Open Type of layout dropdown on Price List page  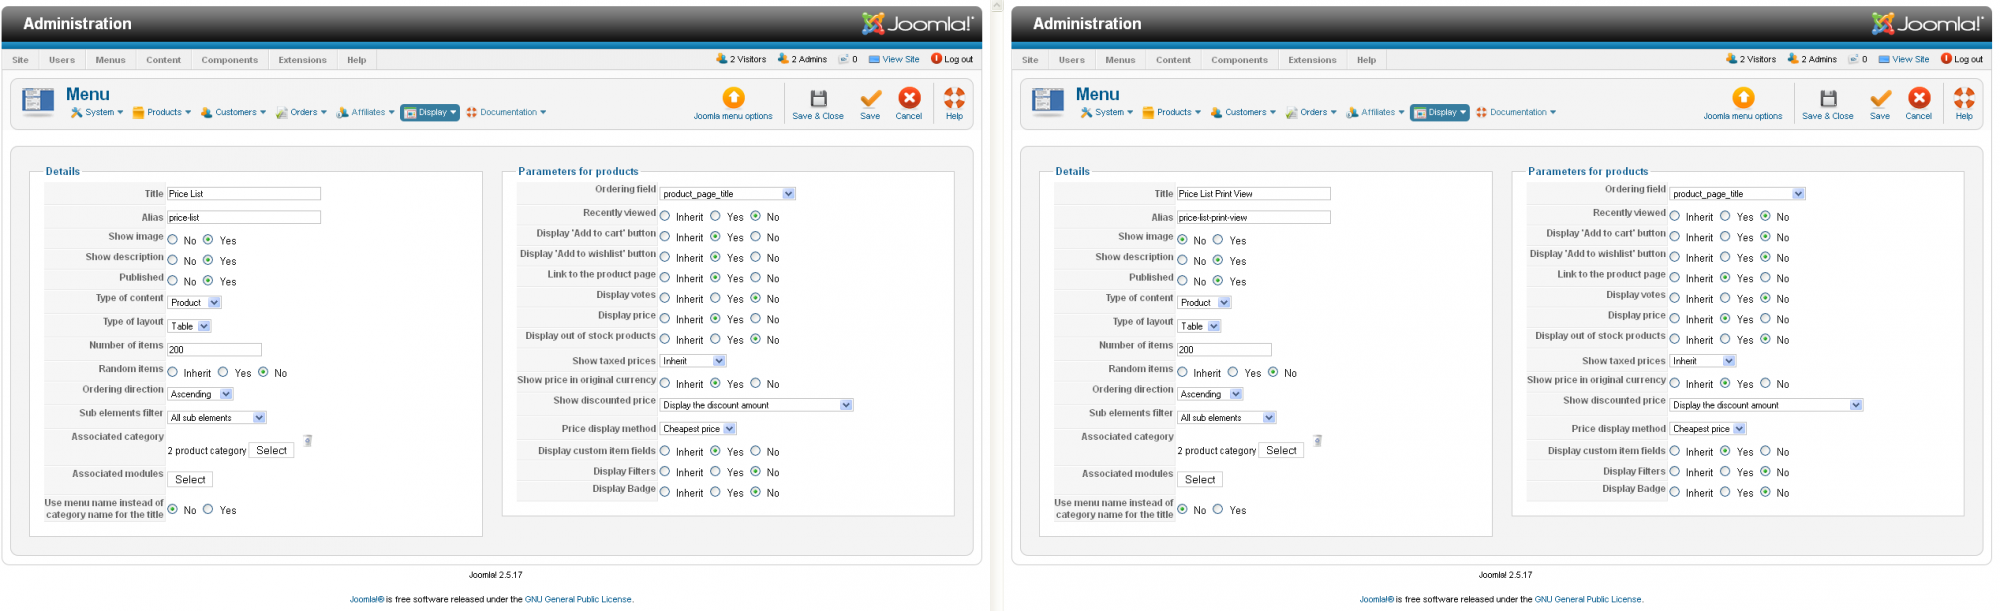pos(189,326)
